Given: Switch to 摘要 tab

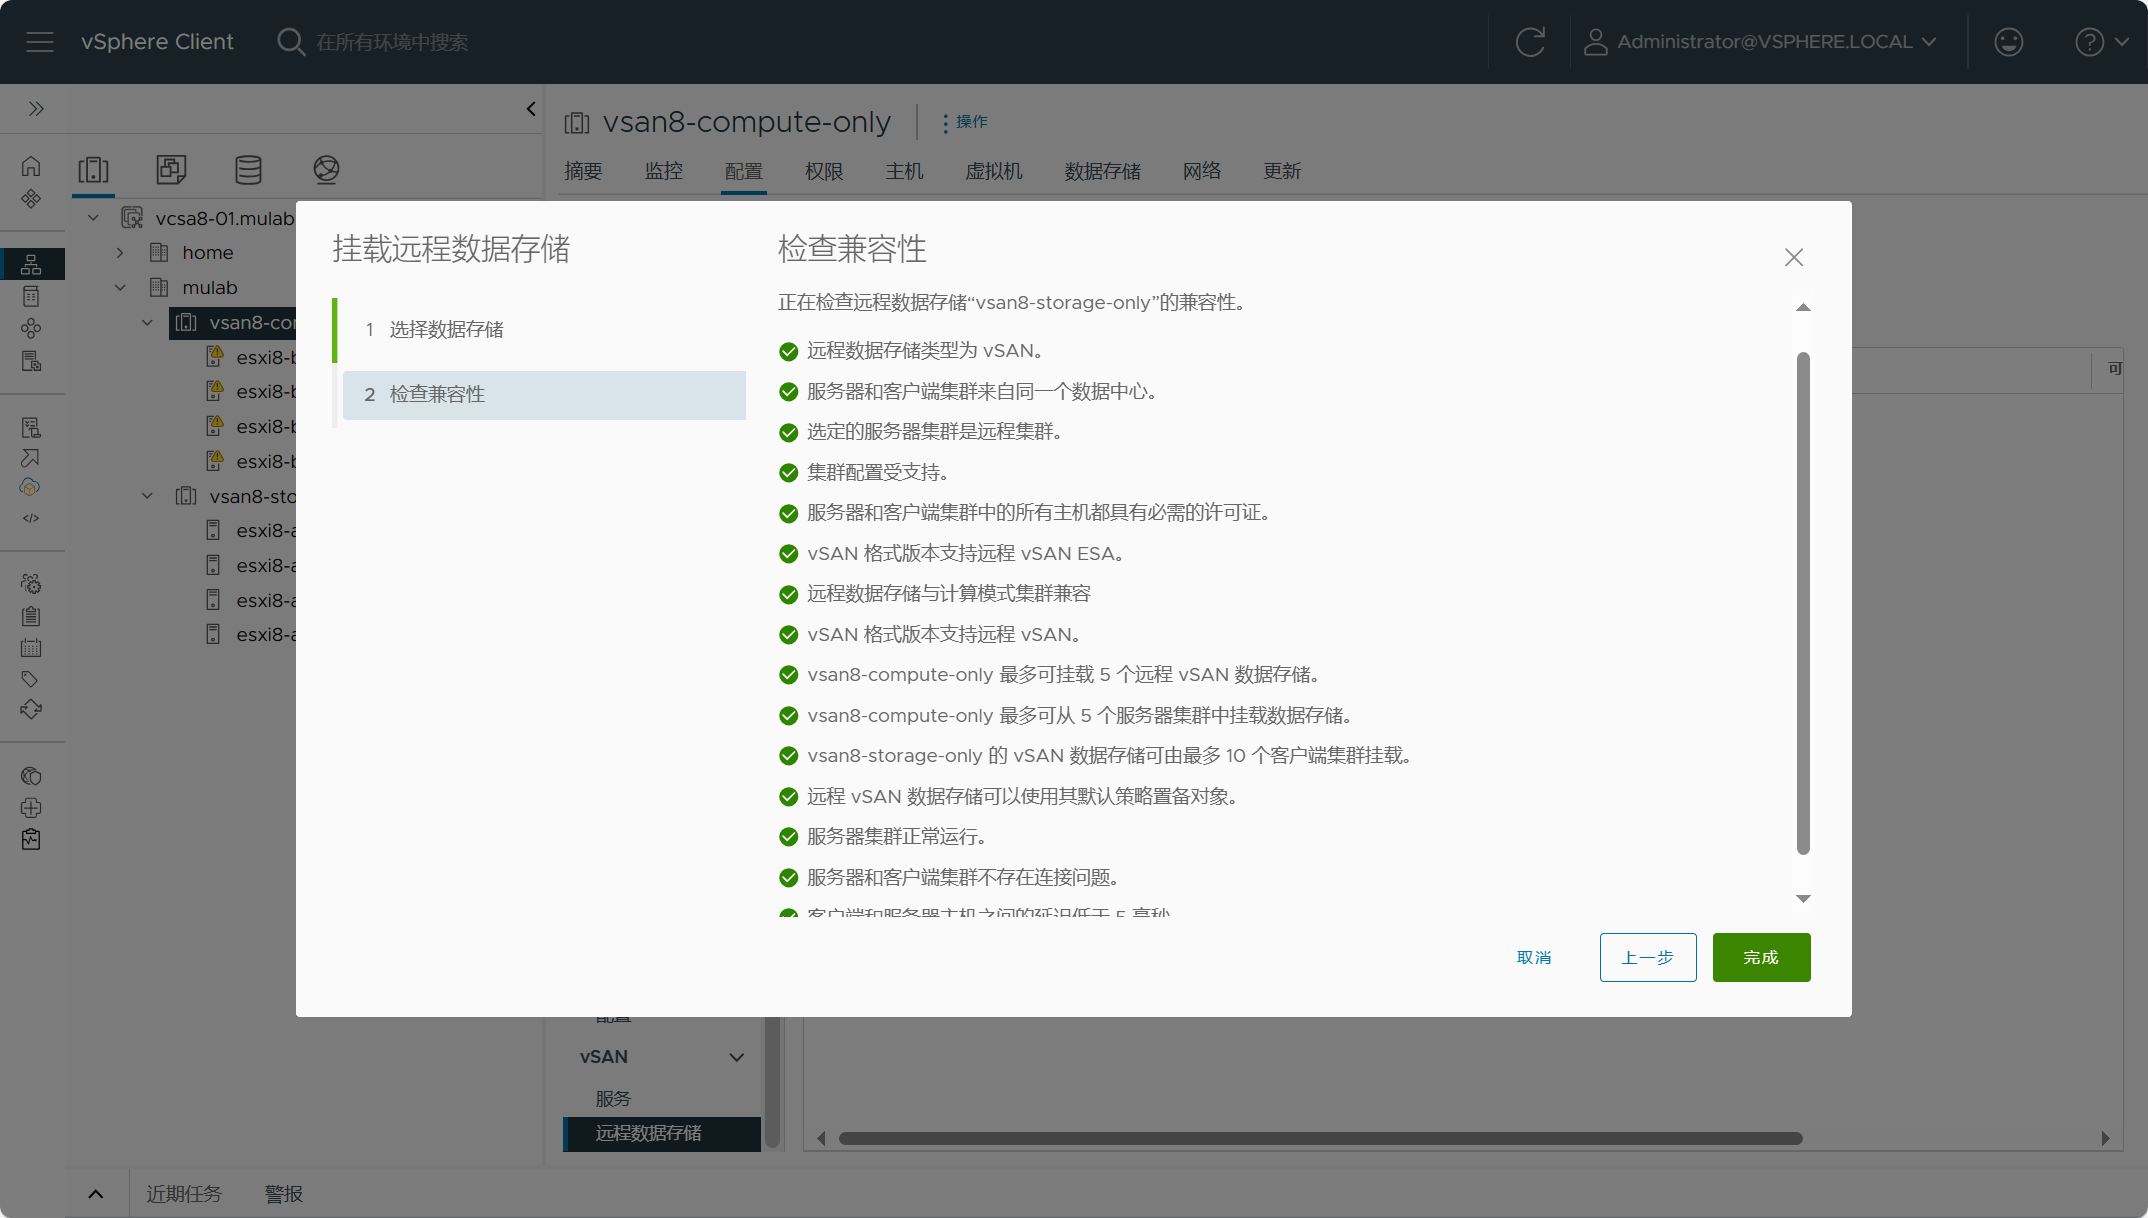Looking at the screenshot, I should coord(583,171).
